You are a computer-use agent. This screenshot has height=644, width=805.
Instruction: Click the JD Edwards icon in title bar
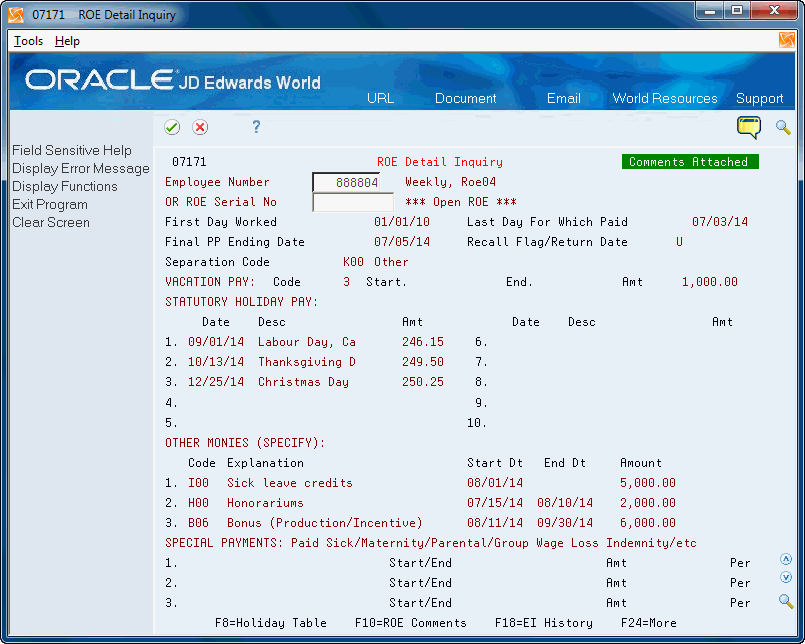[16, 14]
